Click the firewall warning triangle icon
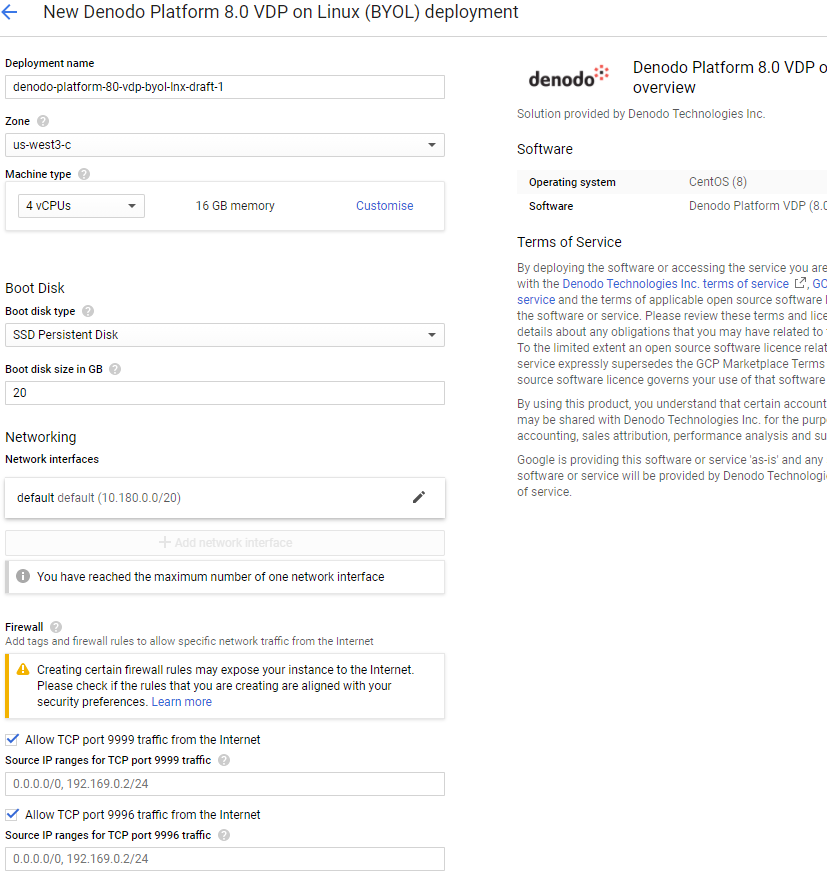This screenshot has height=875, width=827. tap(23, 669)
